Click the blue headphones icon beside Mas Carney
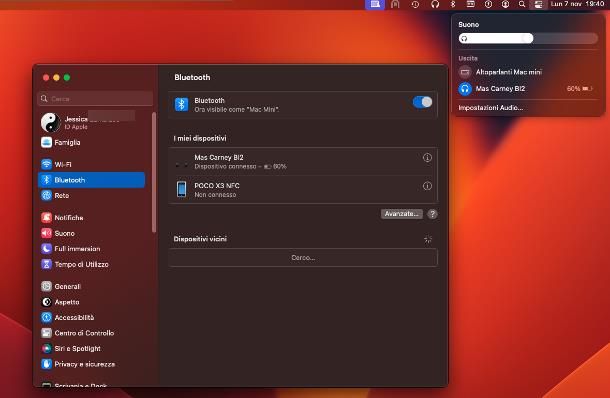 (x=465, y=89)
